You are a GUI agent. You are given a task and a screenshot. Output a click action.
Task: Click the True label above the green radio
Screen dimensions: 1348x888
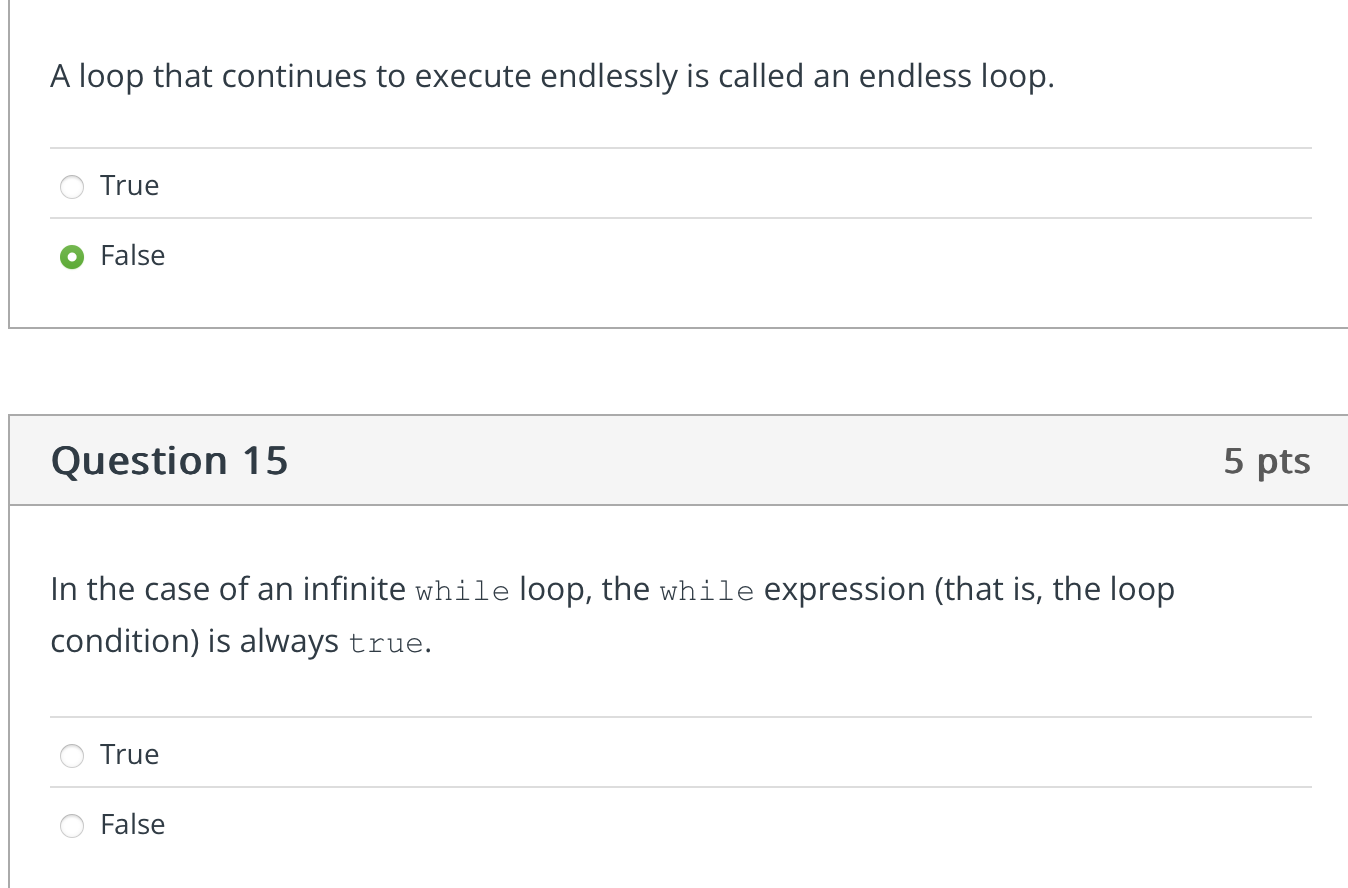coord(128,185)
